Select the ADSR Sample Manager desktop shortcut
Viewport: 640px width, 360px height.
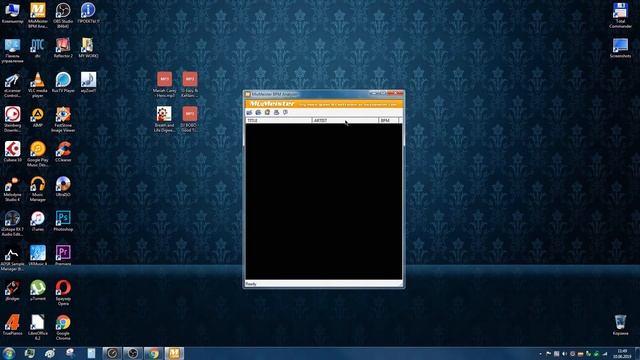pos(13,258)
